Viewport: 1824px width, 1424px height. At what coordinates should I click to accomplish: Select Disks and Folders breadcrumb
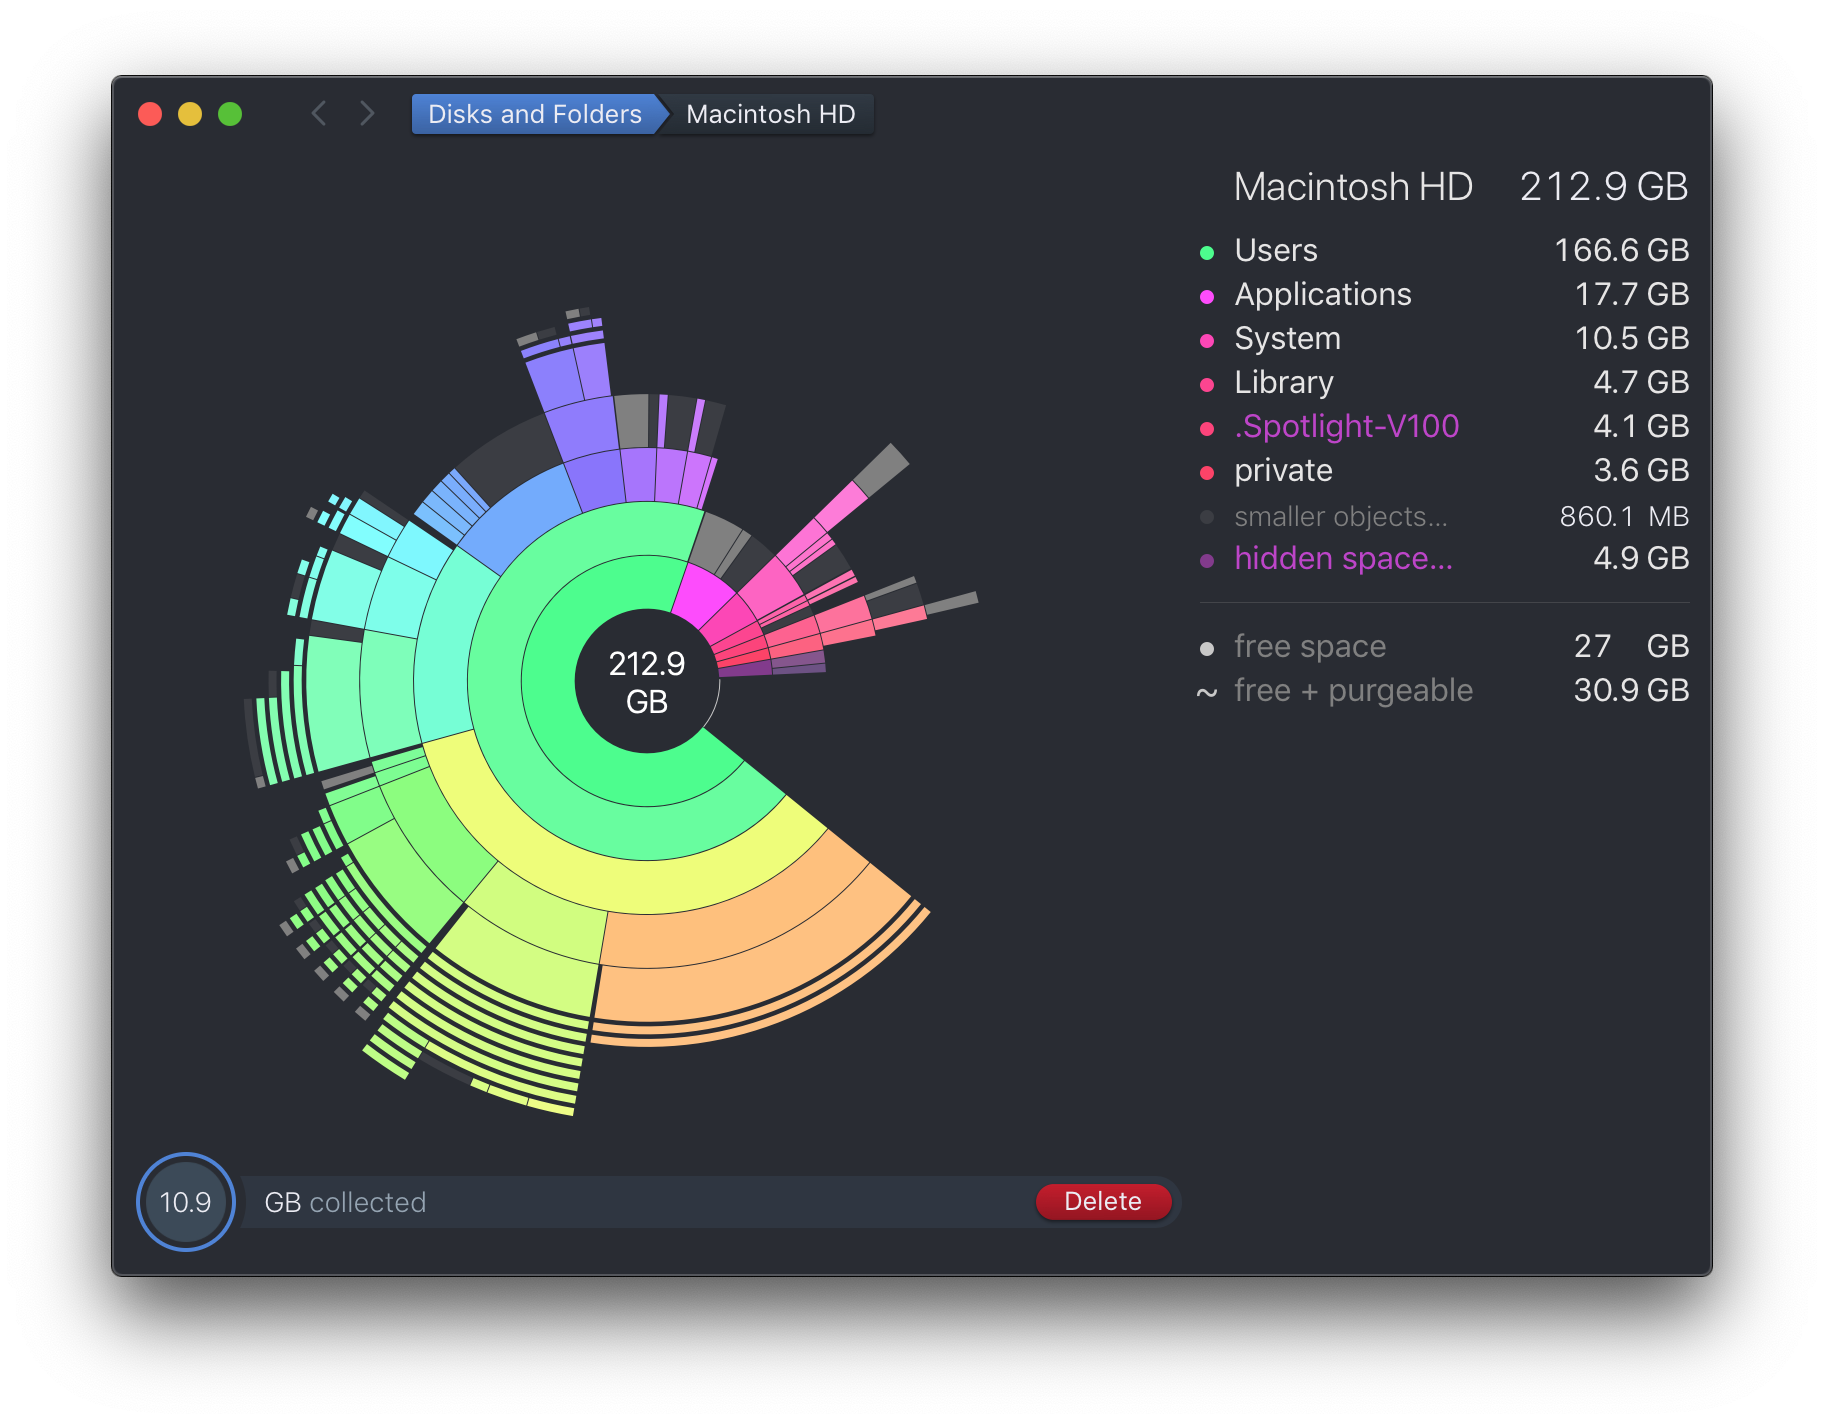click(534, 114)
